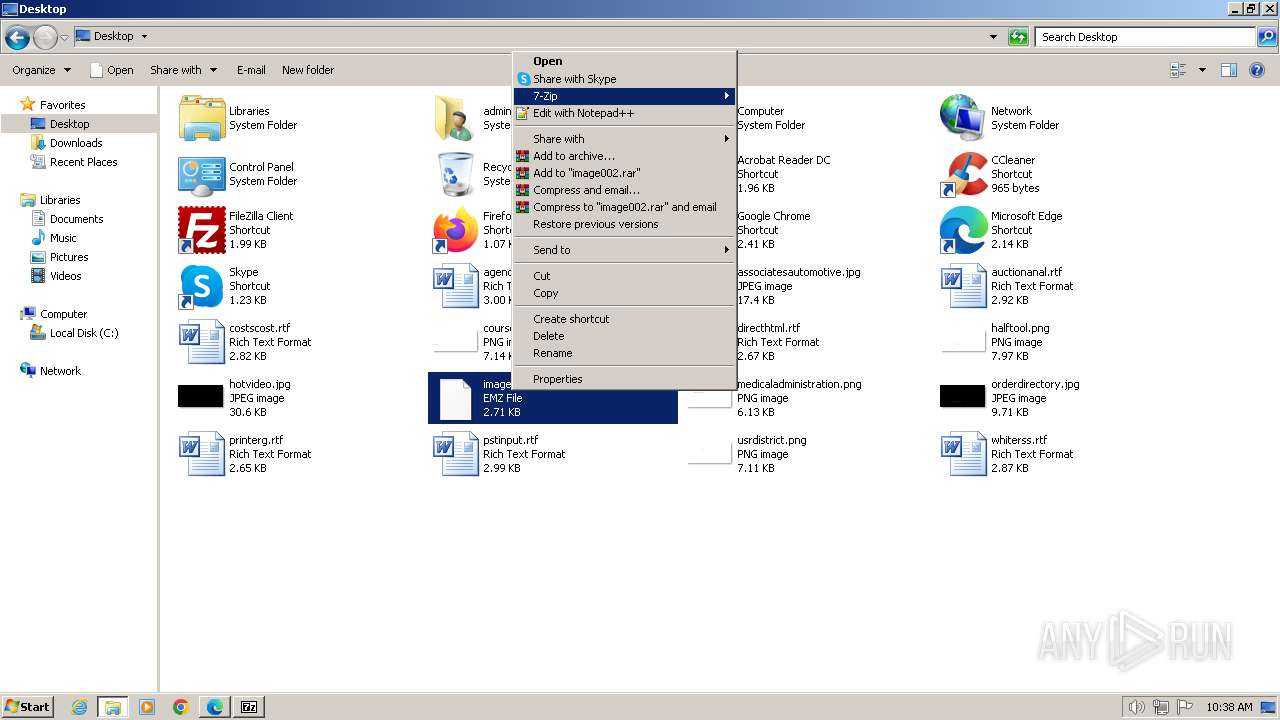Viewport: 1280px width, 720px height.
Task: Choose Delete in context menu
Action: [625, 336]
